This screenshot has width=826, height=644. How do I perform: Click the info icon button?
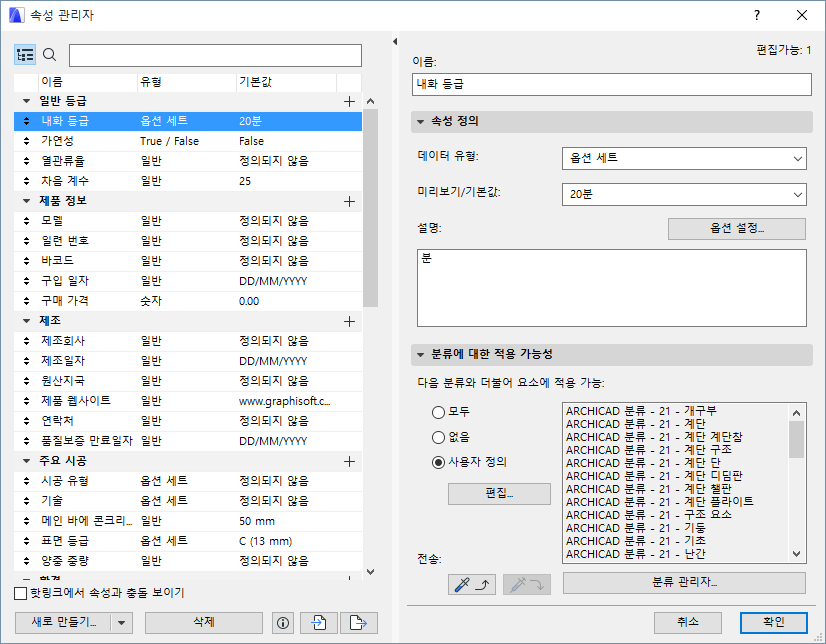point(283,623)
